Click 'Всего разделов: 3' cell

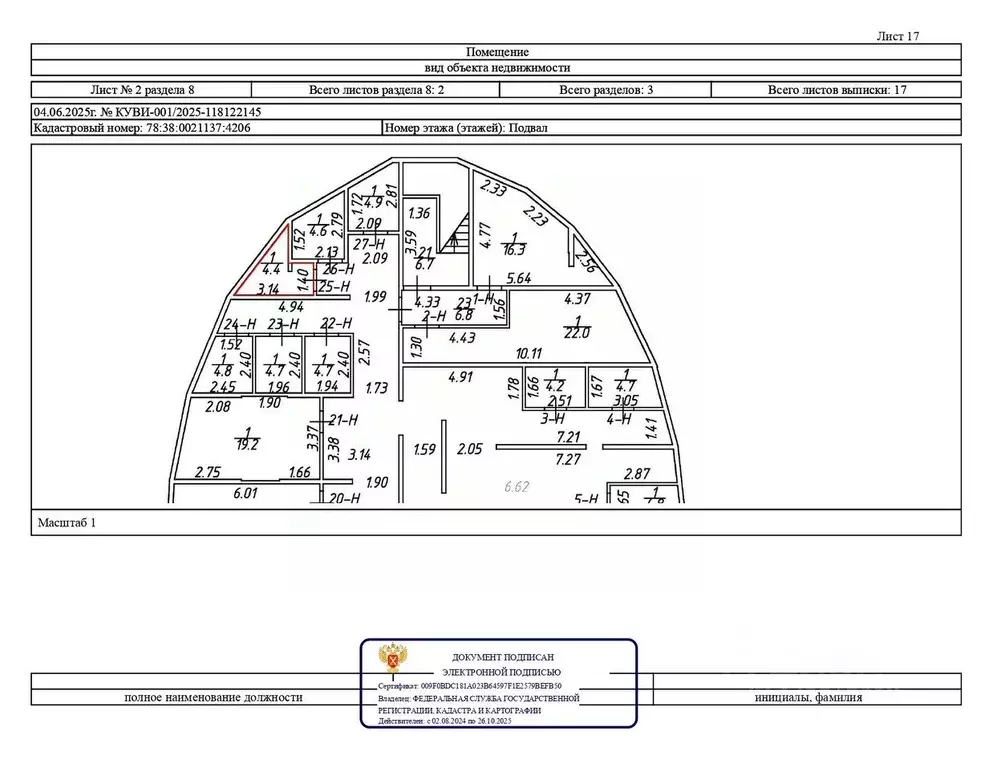[x=606, y=90]
